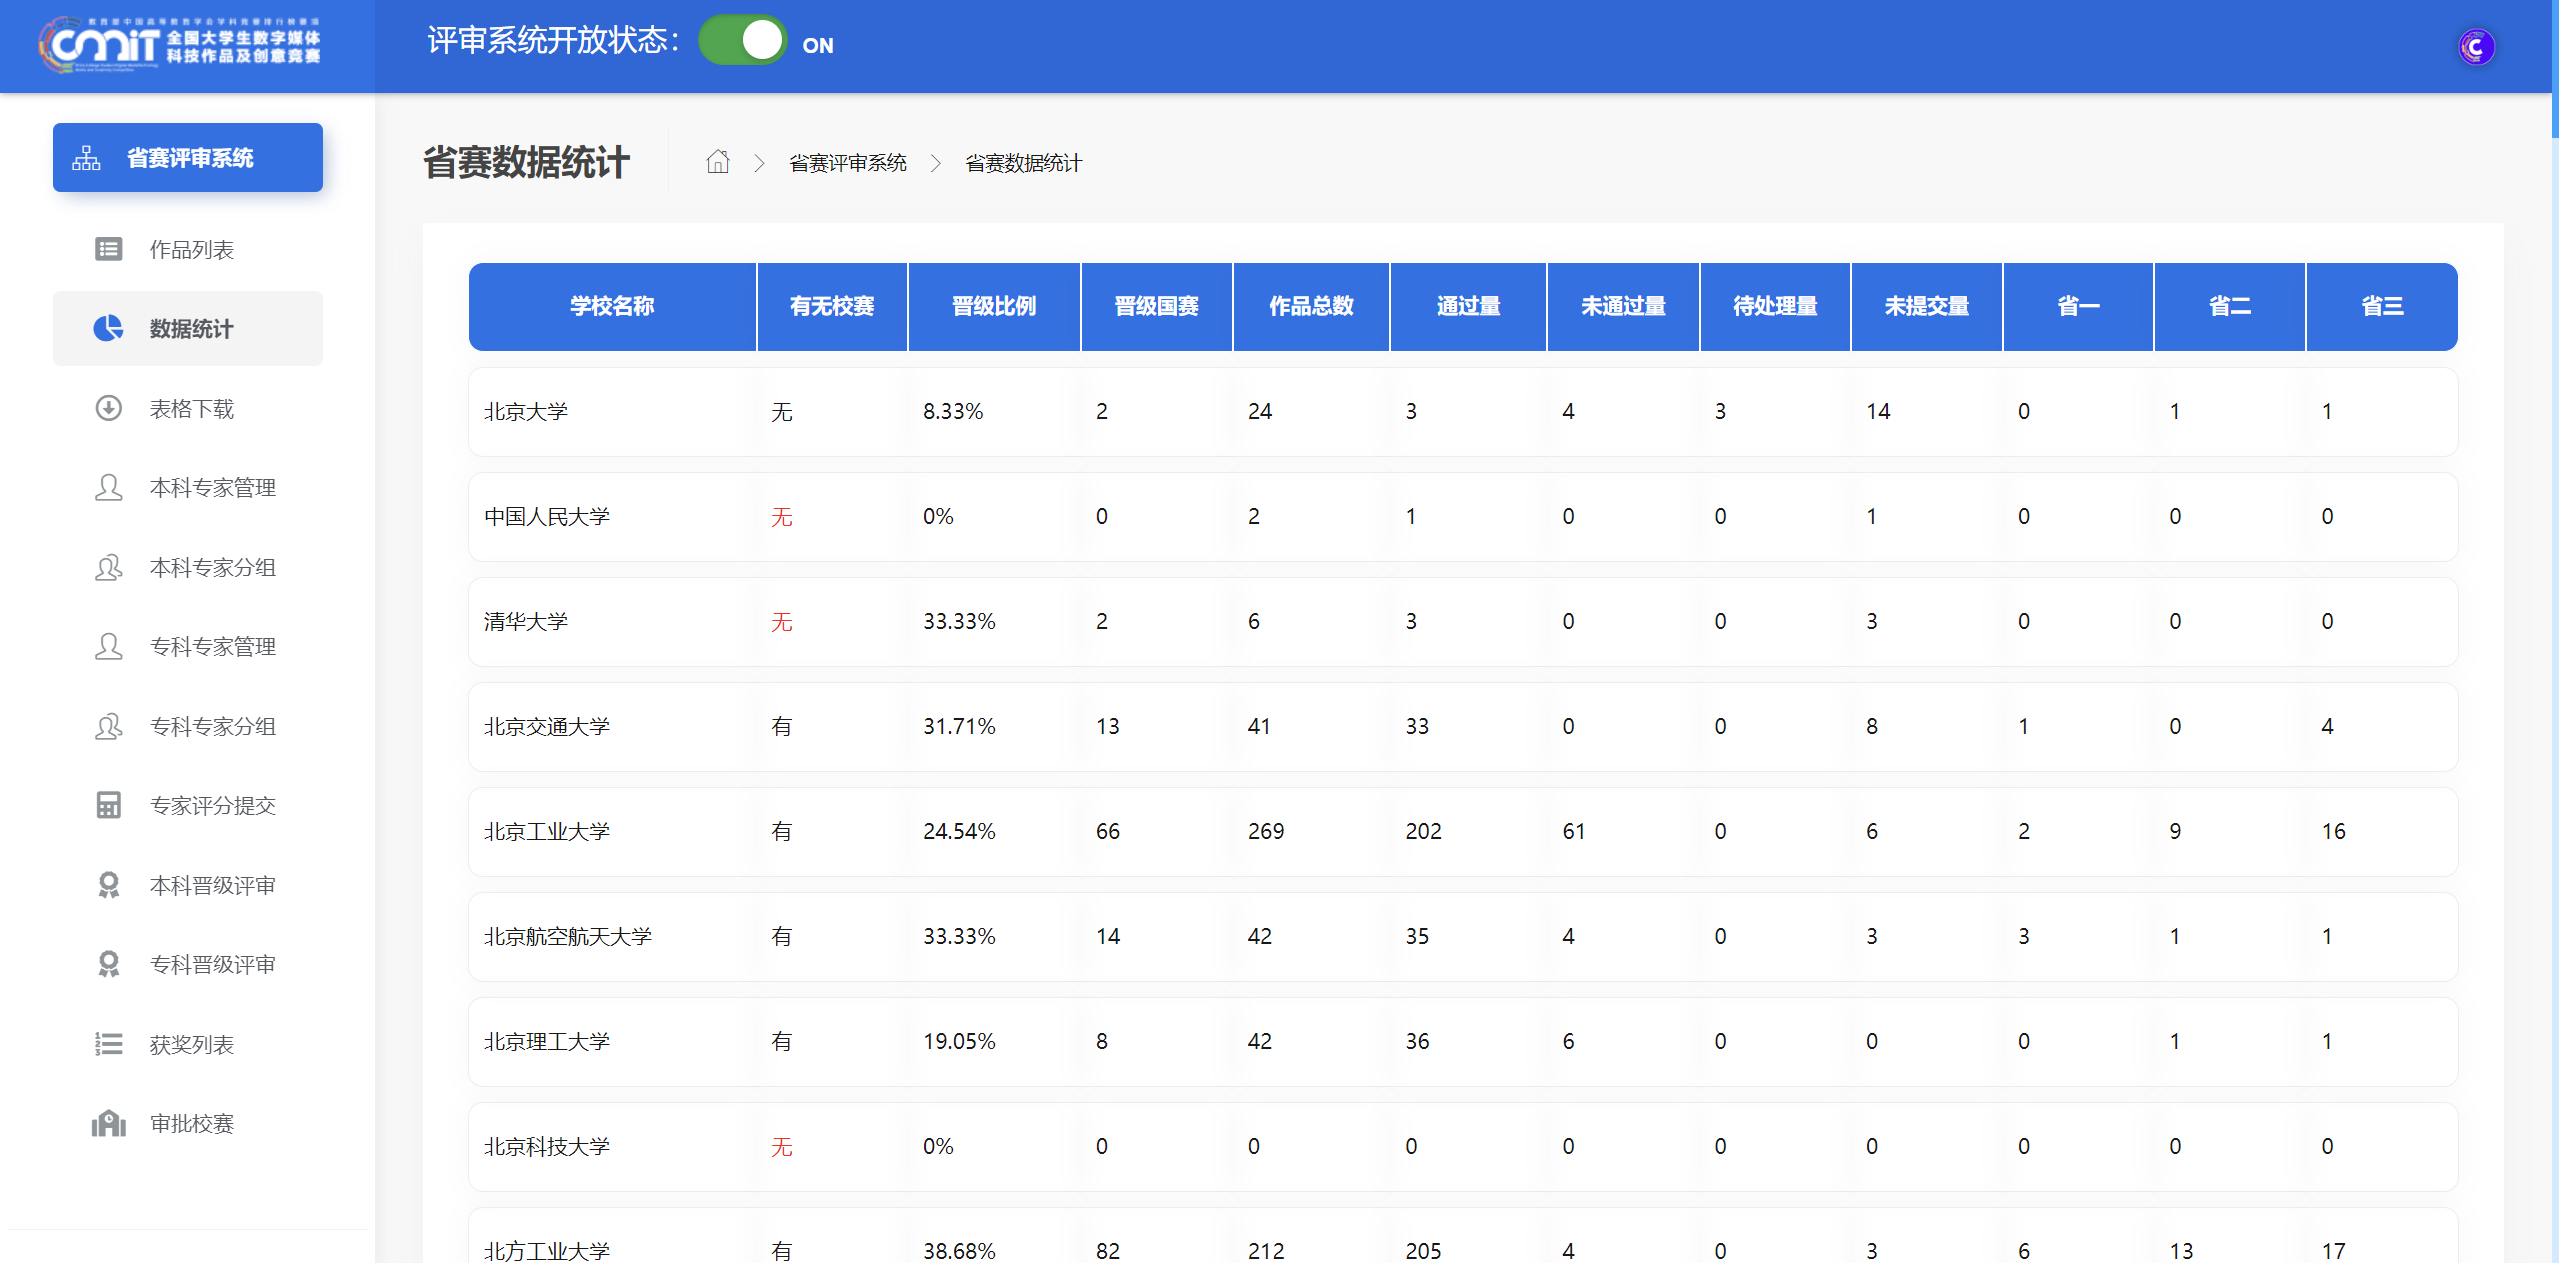Open 本科晋级评审 medal icon

pyautogui.click(x=108, y=885)
